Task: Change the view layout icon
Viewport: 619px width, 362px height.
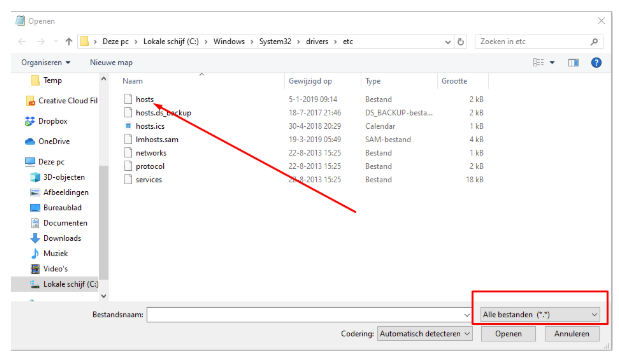Action: [x=538, y=62]
